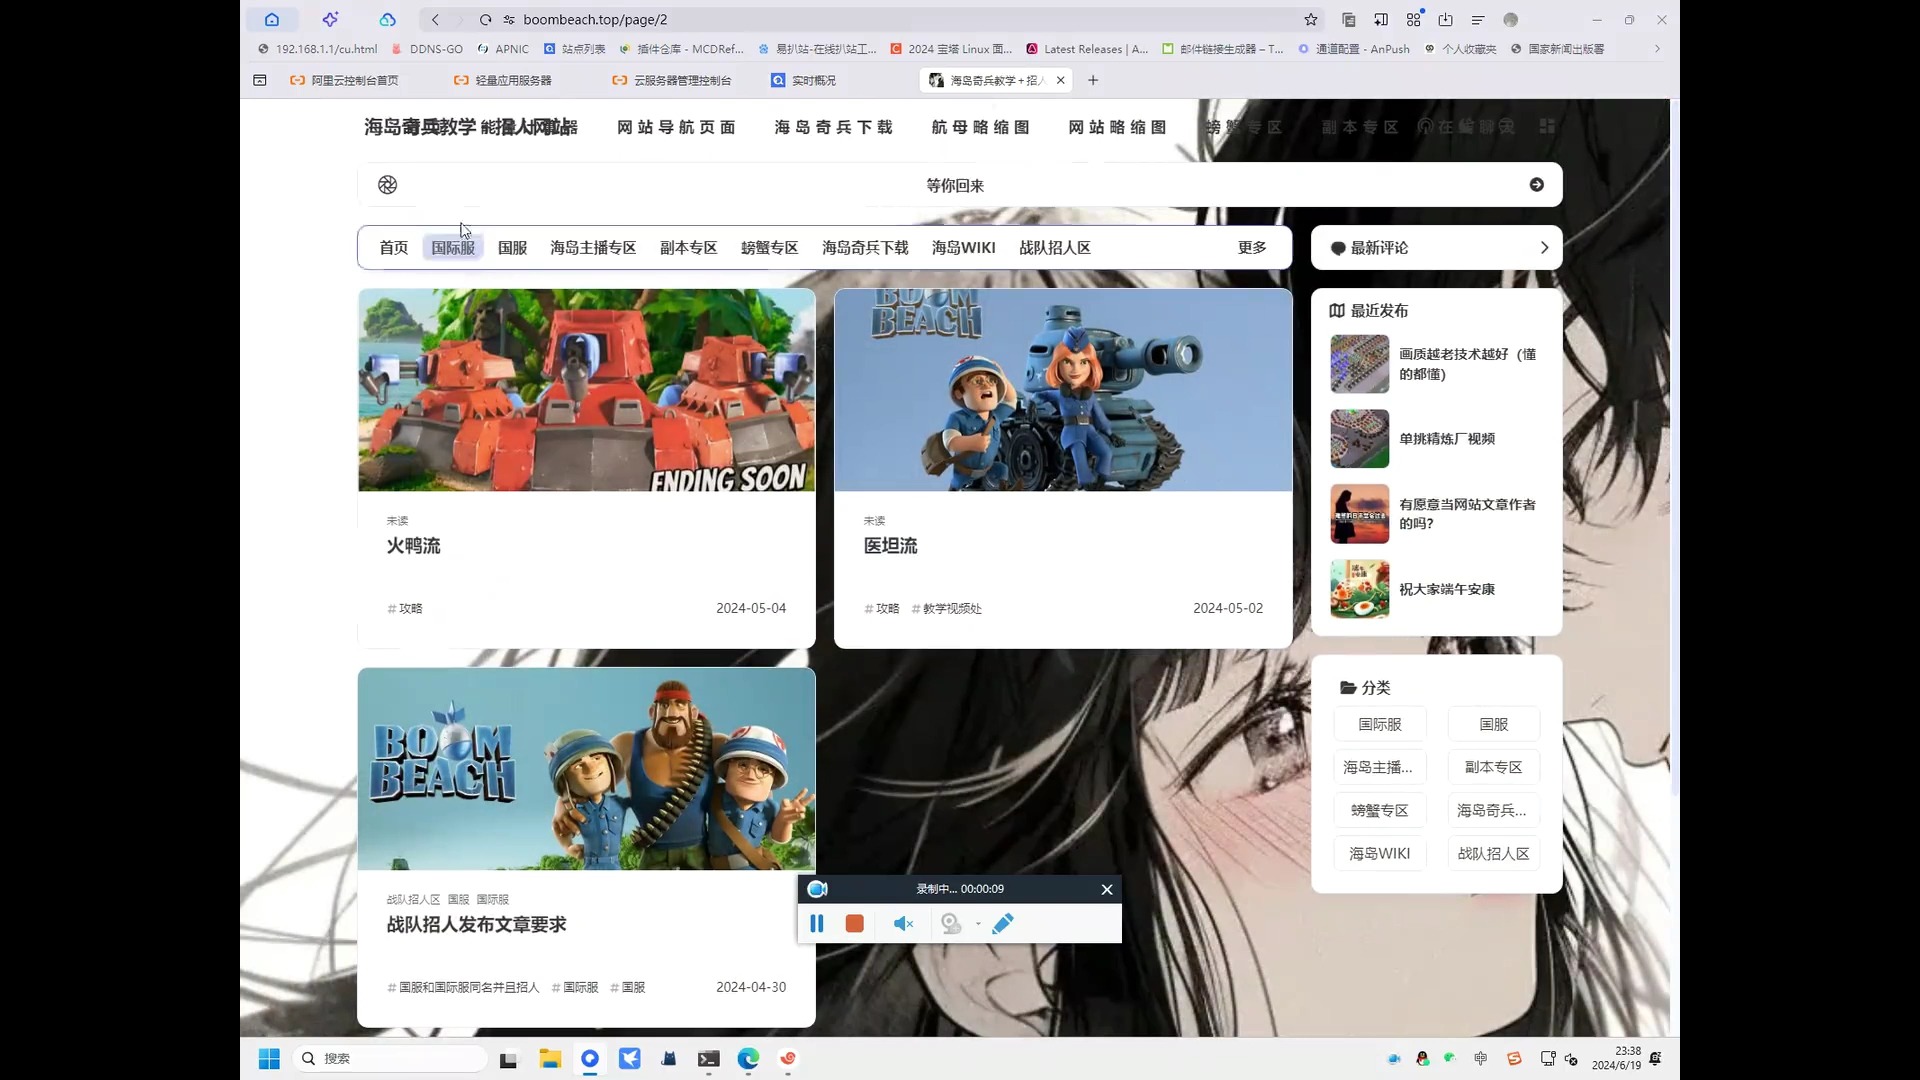Open the 更多 category dropdown
The width and height of the screenshot is (1920, 1080).
tap(1252, 248)
